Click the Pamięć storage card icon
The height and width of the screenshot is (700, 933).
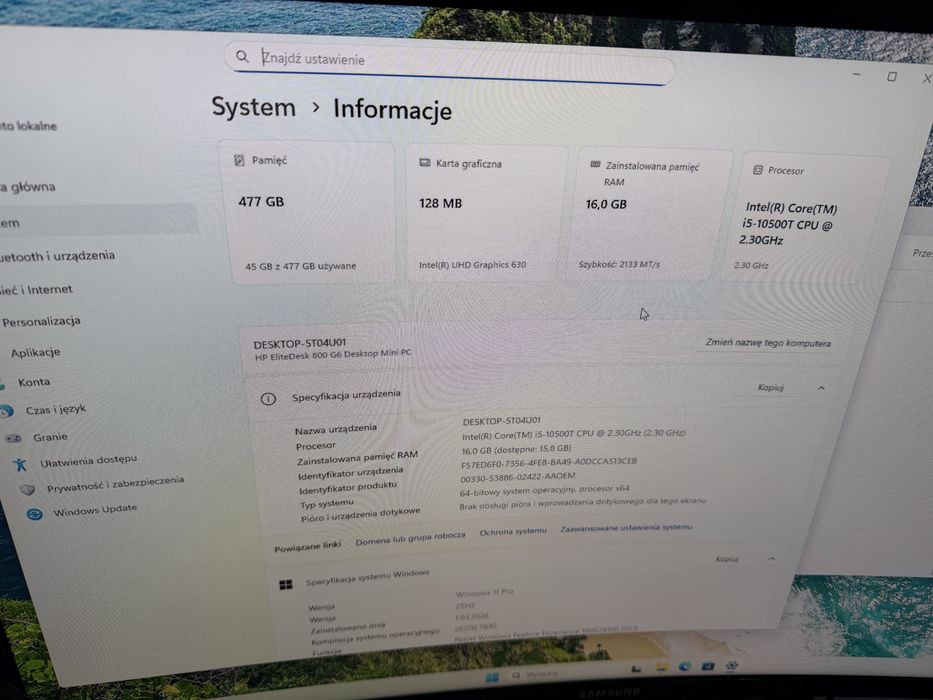[x=239, y=160]
